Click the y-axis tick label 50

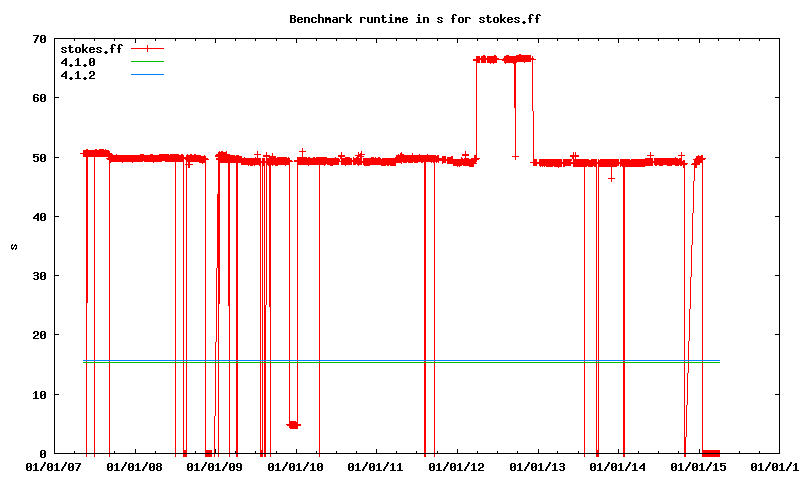pos(39,158)
